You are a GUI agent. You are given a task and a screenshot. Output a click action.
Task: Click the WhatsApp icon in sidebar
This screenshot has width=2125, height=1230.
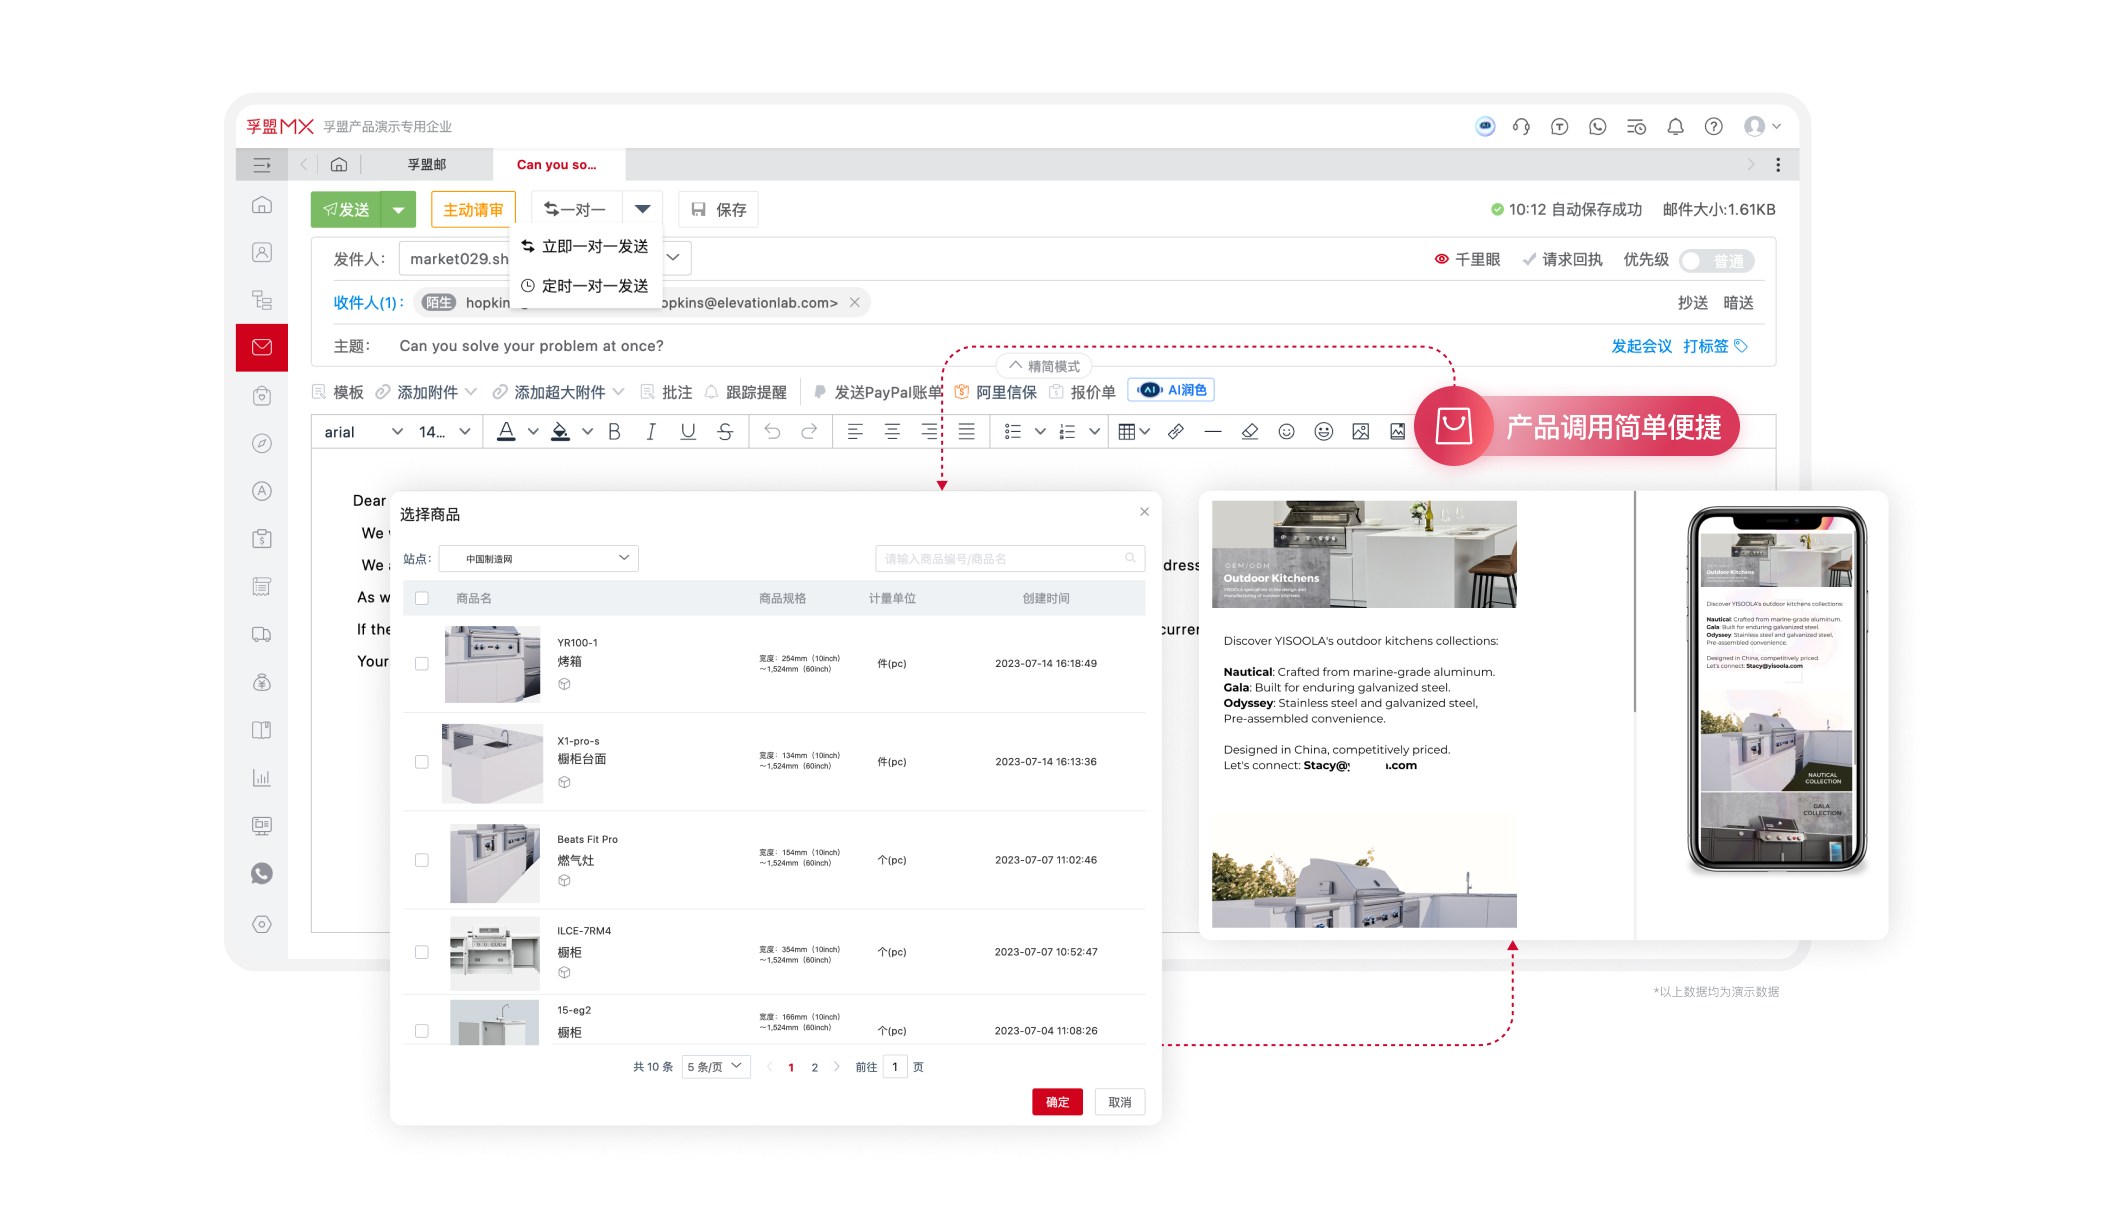262,874
